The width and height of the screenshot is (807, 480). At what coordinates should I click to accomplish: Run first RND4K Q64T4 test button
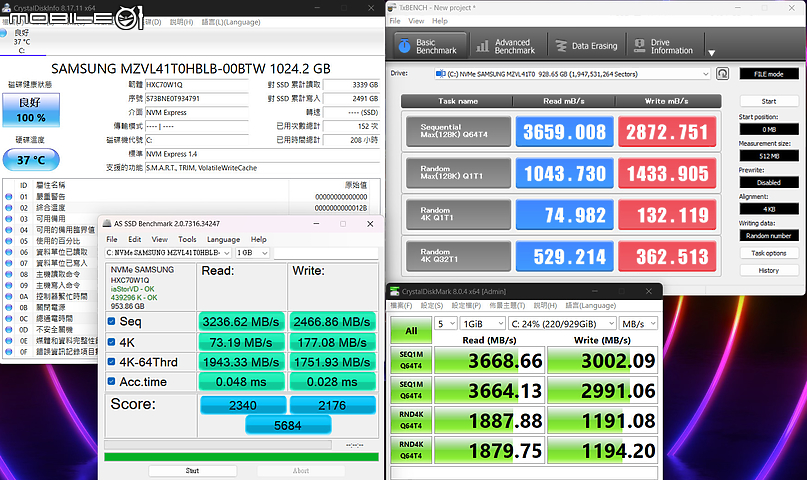coord(411,420)
